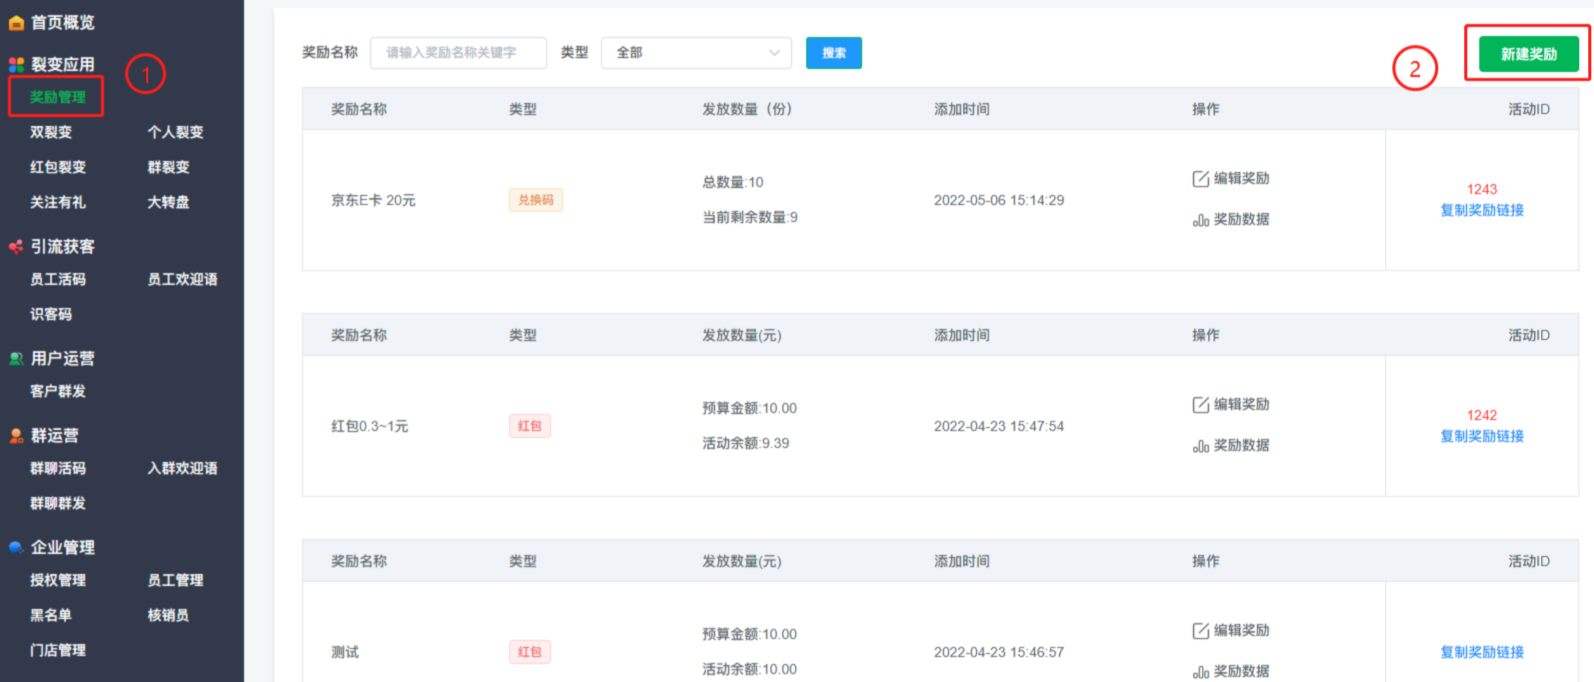
Task: Open 识客码 menu item
Action: 51,314
